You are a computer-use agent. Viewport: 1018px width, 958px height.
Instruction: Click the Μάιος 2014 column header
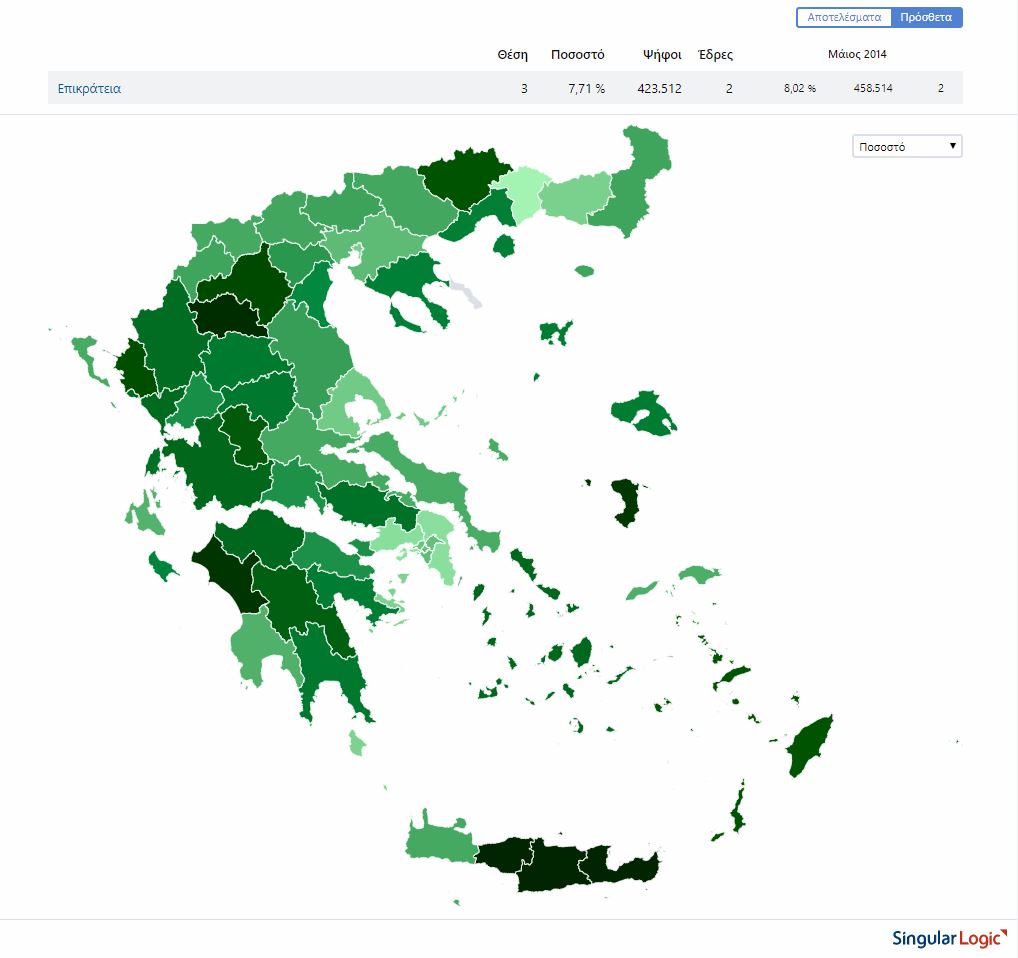pyautogui.click(x=857, y=54)
